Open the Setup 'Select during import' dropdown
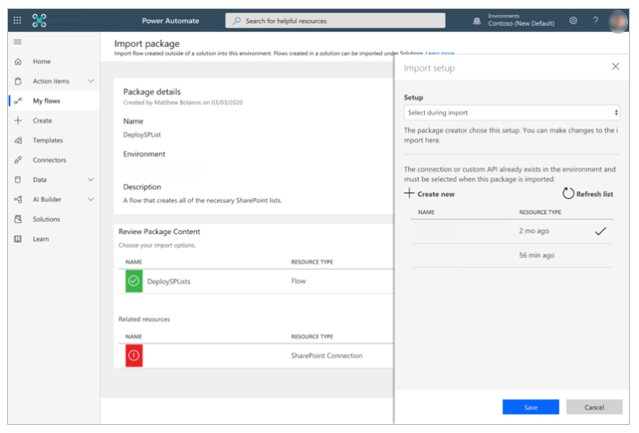 pos(512,113)
